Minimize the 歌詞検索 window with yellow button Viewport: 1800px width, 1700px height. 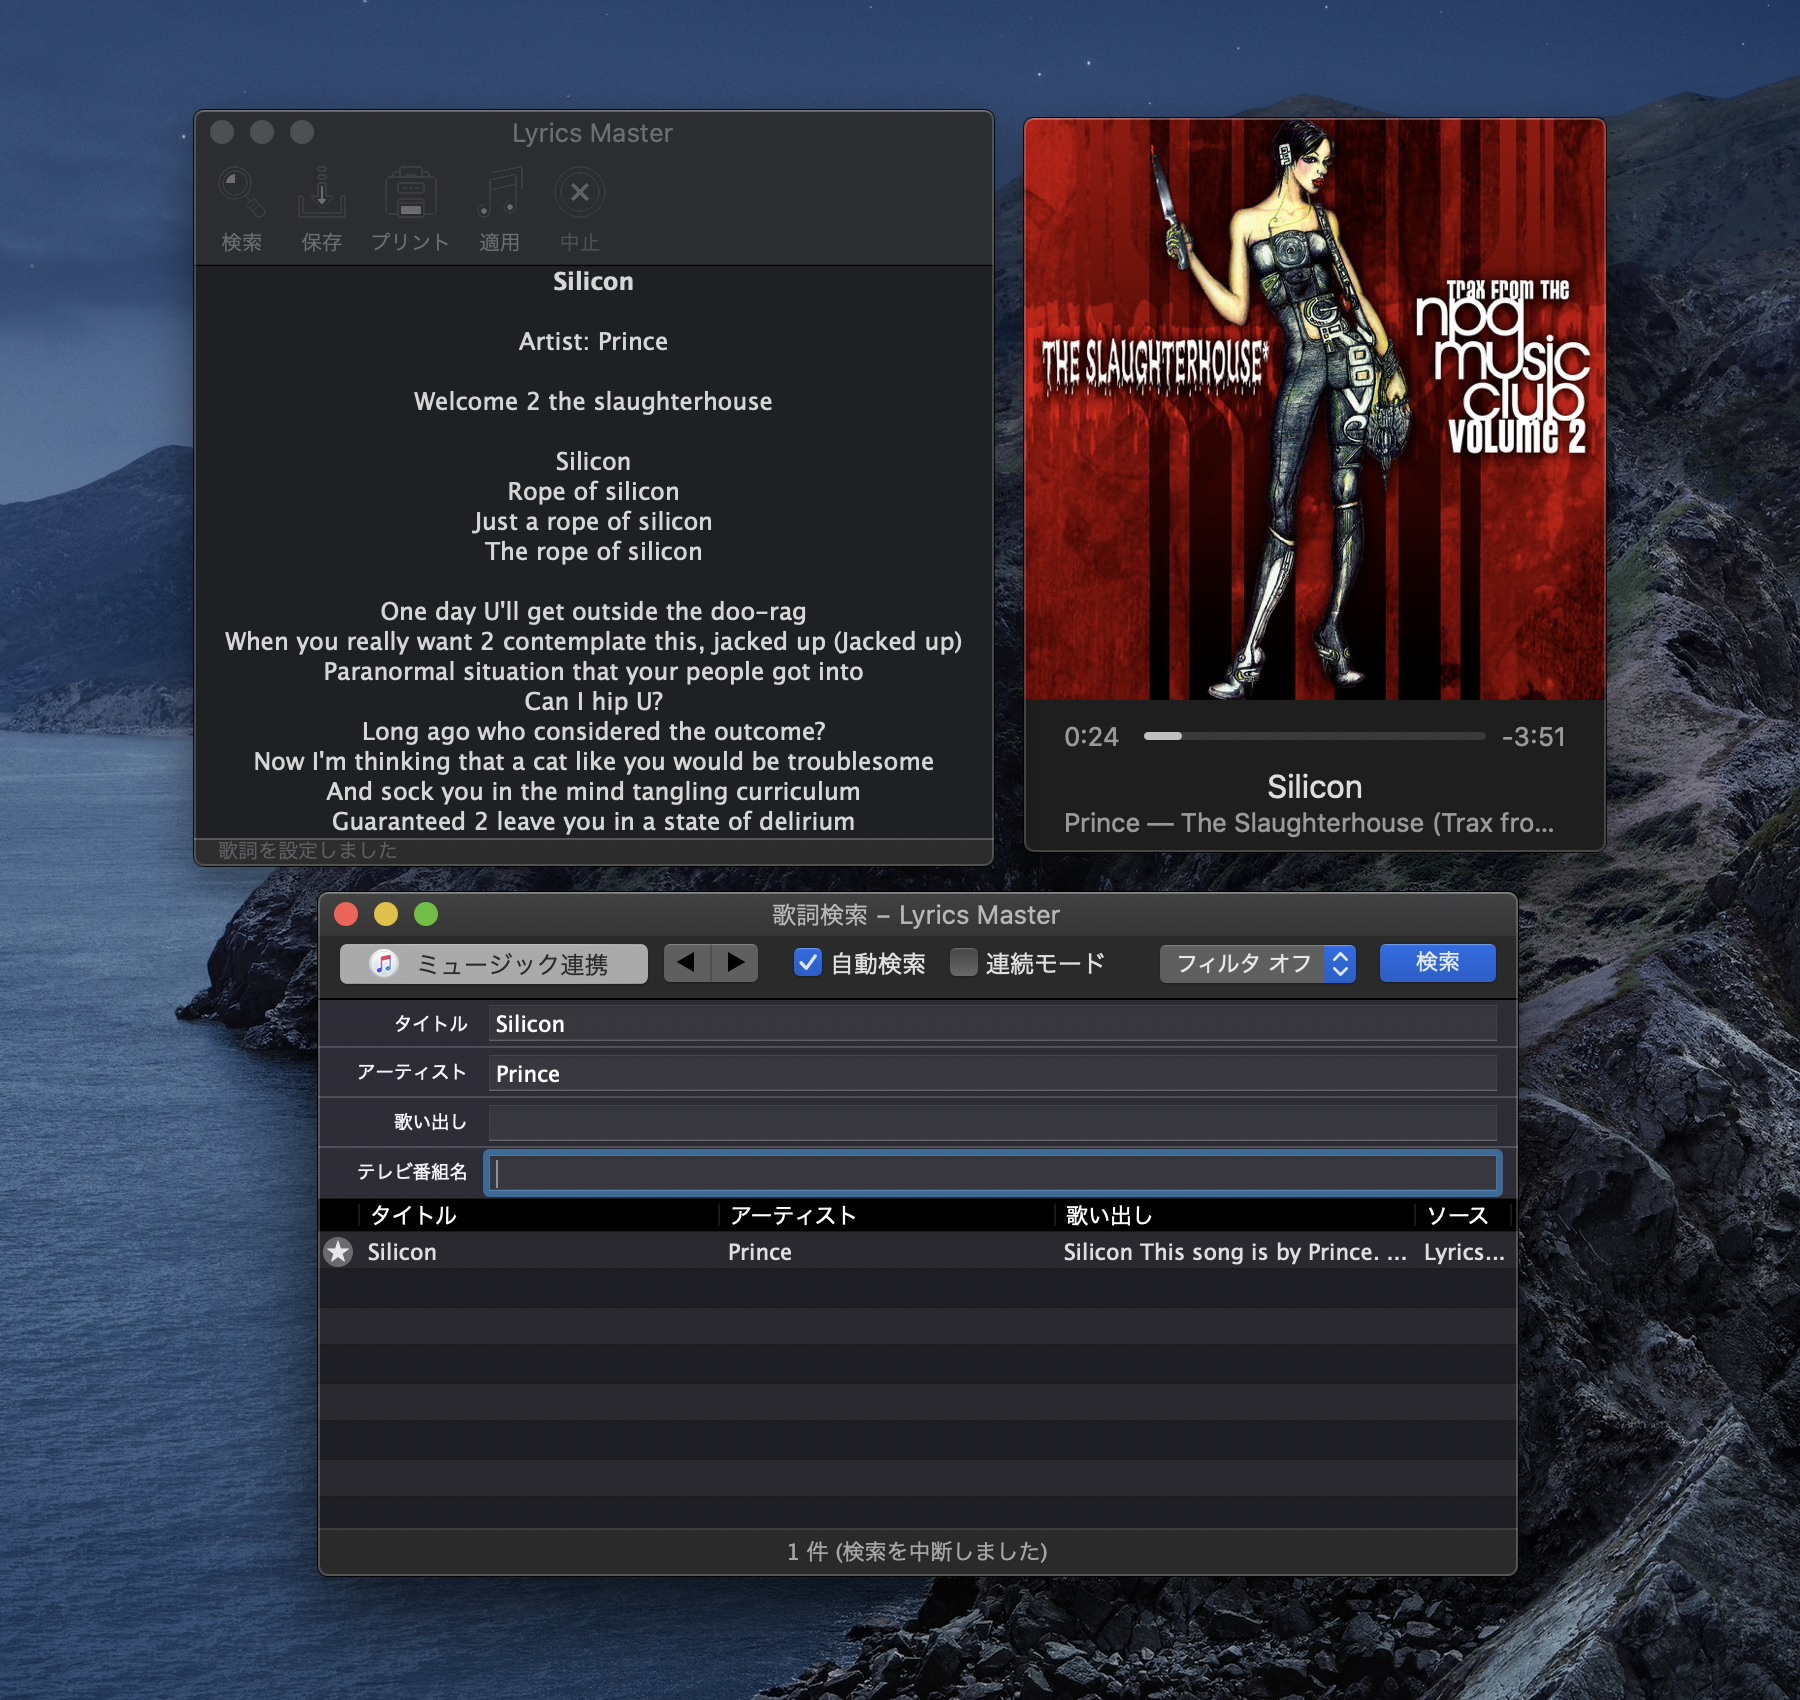coord(386,914)
